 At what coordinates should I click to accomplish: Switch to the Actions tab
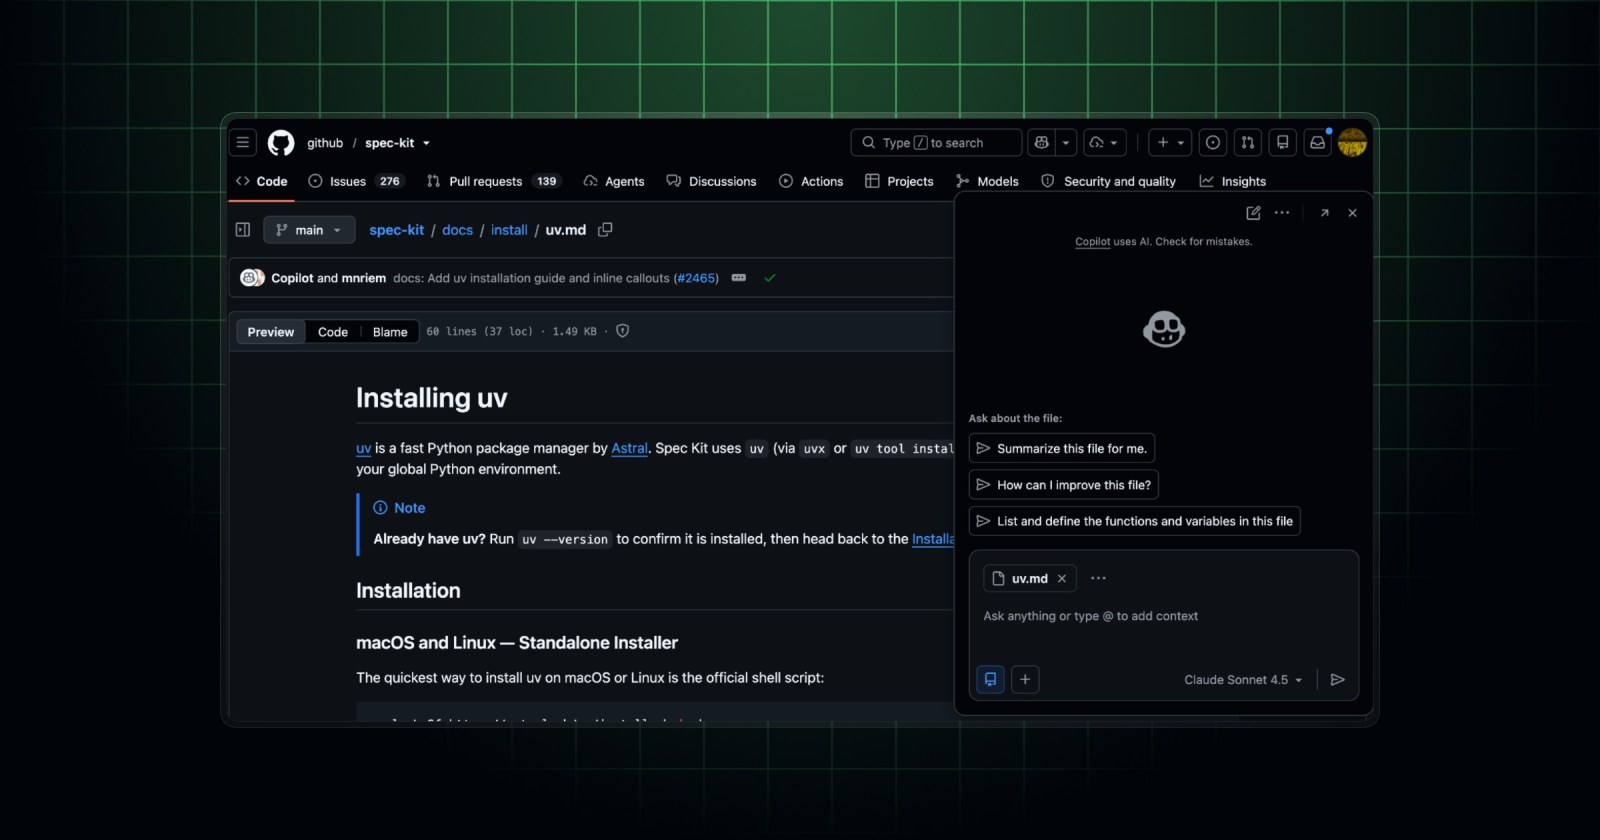[811, 181]
